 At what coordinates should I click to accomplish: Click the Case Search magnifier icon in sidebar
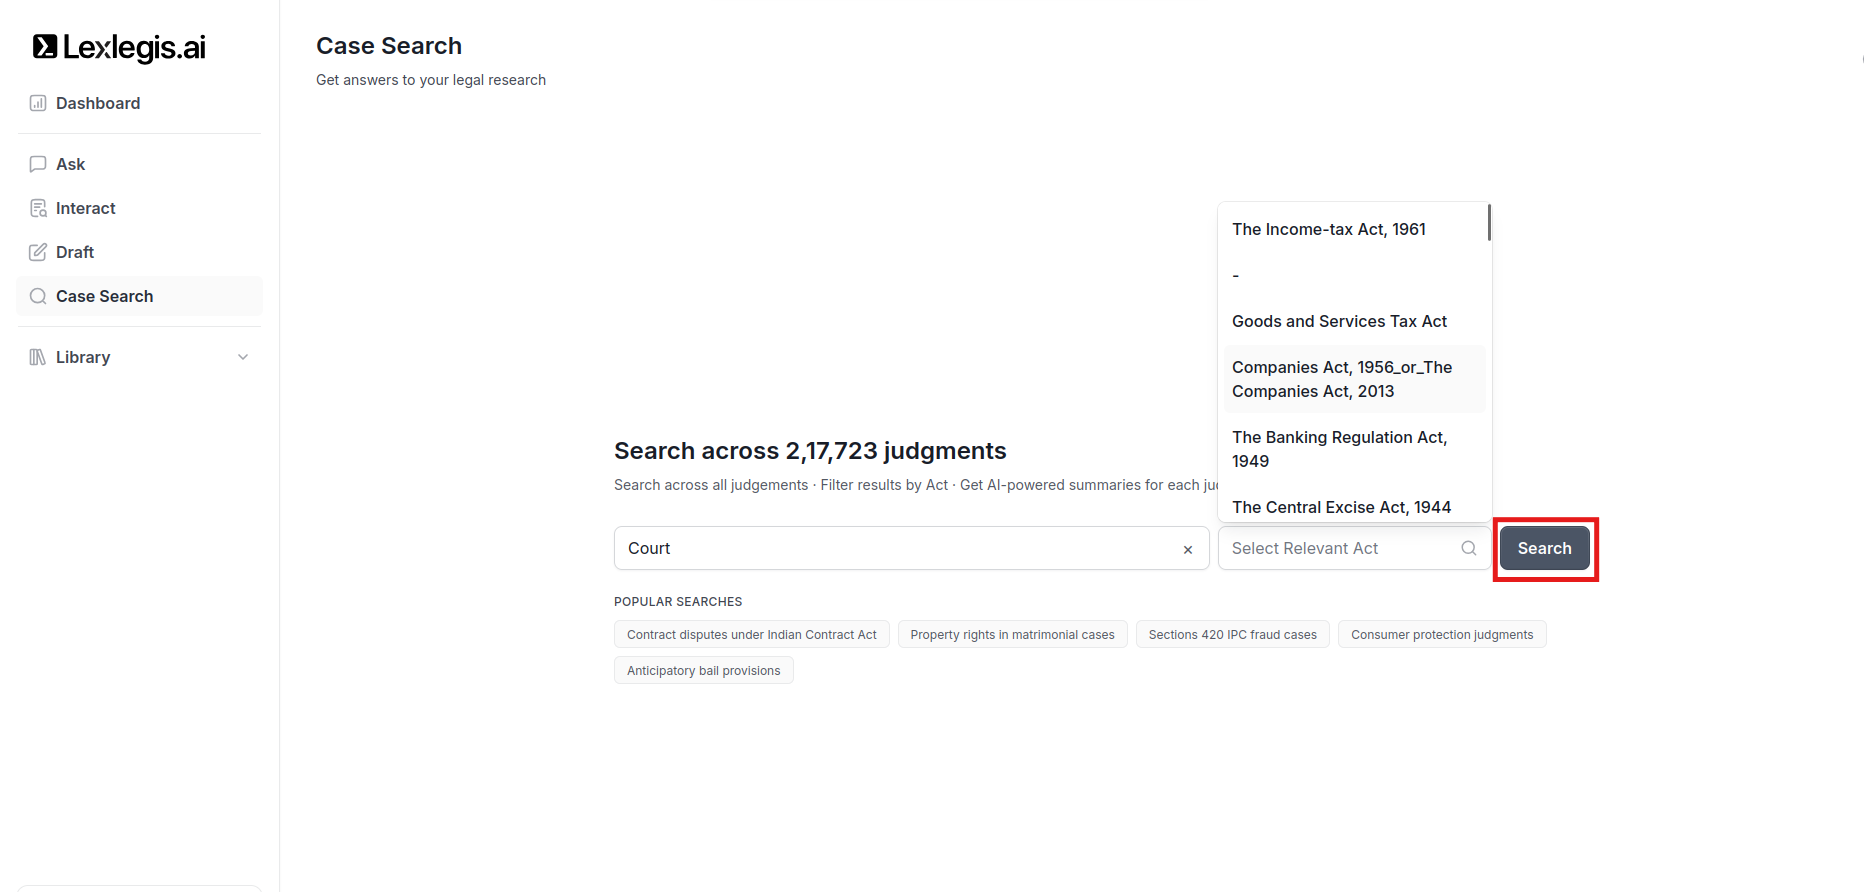coord(38,296)
